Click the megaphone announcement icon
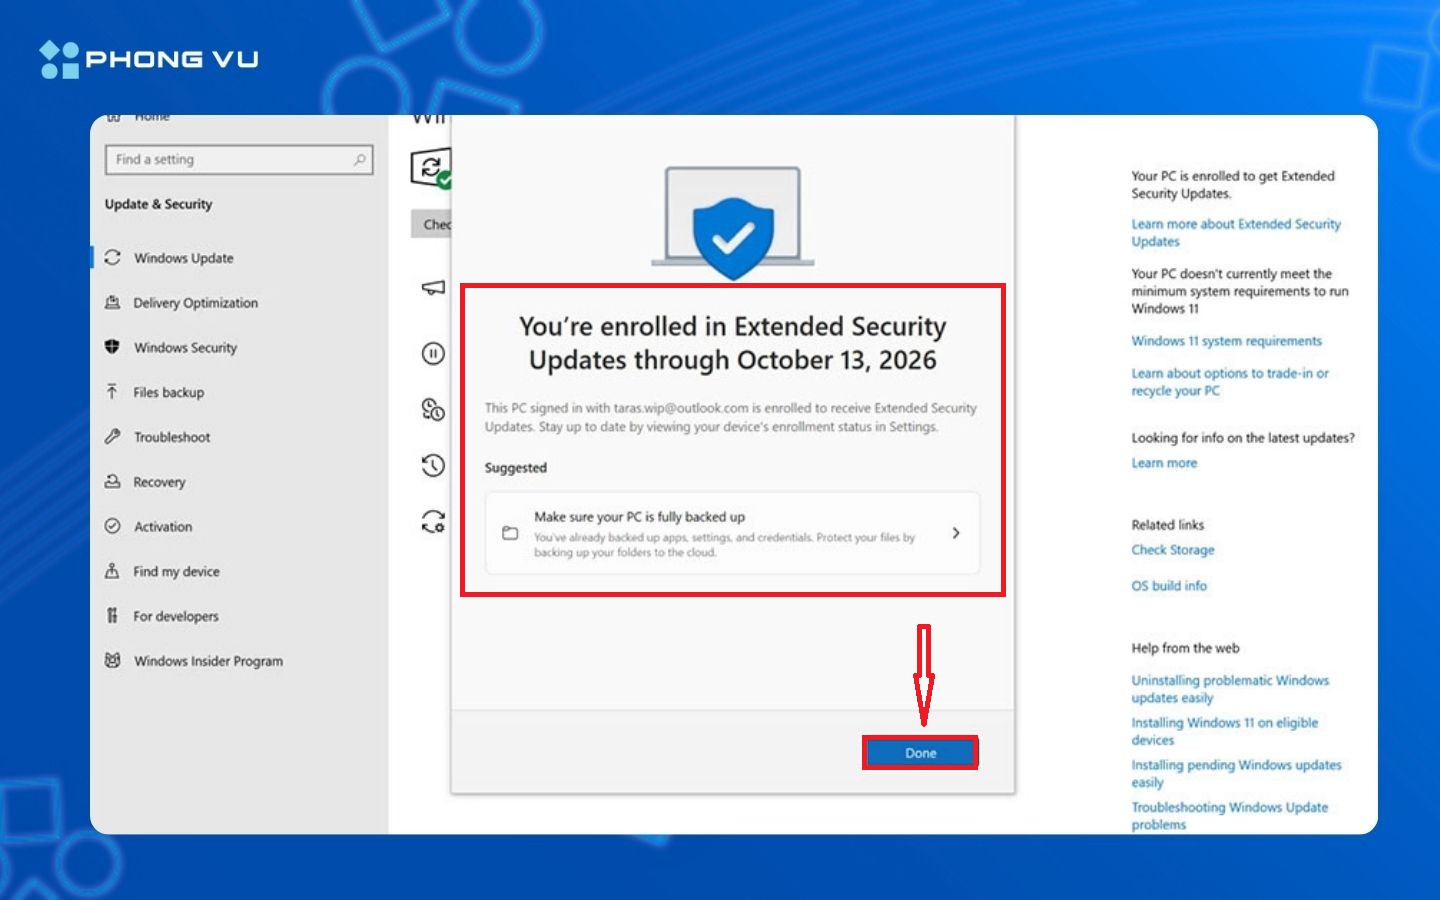The image size is (1440, 900). point(433,288)
